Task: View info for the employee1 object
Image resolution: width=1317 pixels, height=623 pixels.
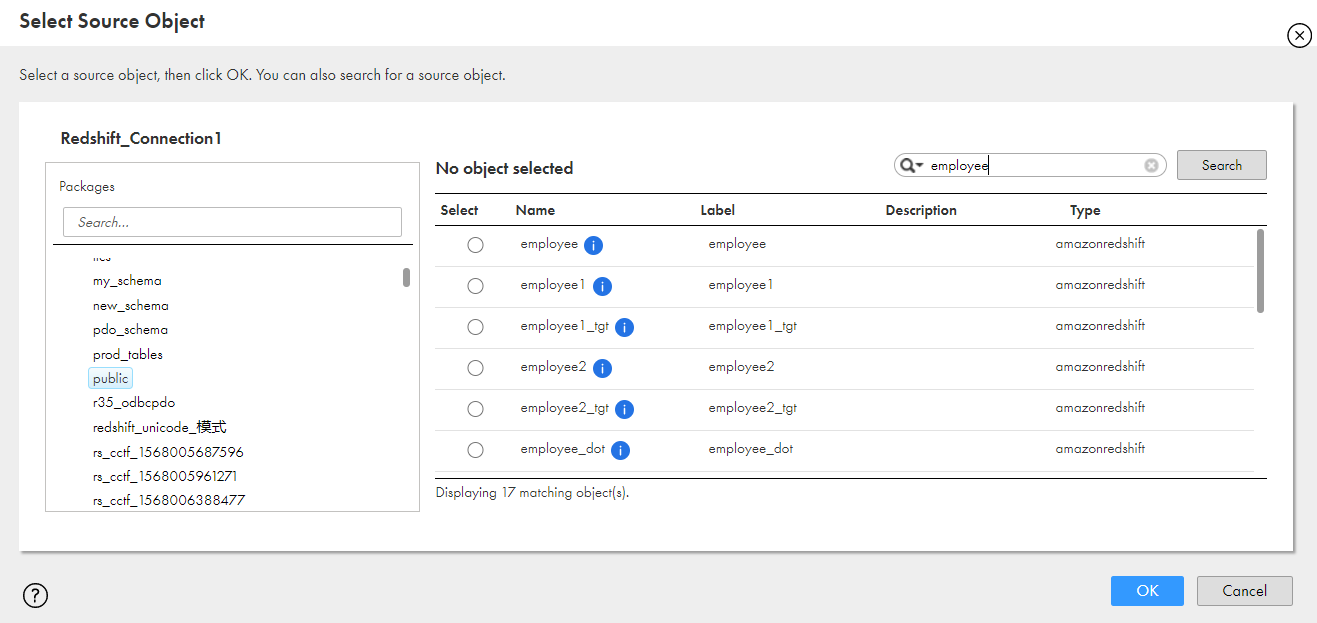Action: tap(602, 285)
